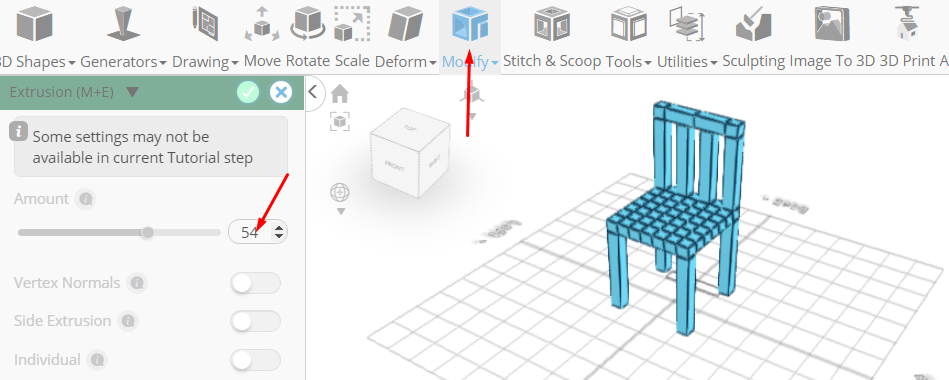Viewport: 949px width, 380px height.
Task: Select the Rotate tool icon
Action: (308, 24)
